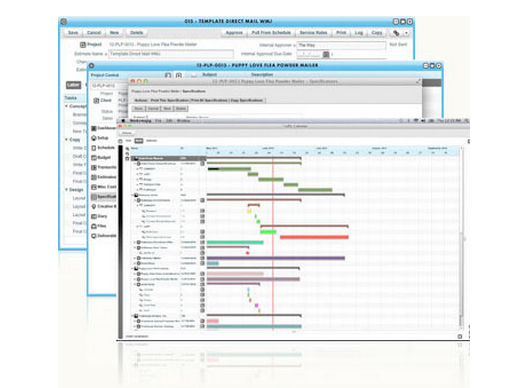Click Save in the Template Direct Mail estimate window
Screen dimensions: 505x388
(x=73, y=33)
